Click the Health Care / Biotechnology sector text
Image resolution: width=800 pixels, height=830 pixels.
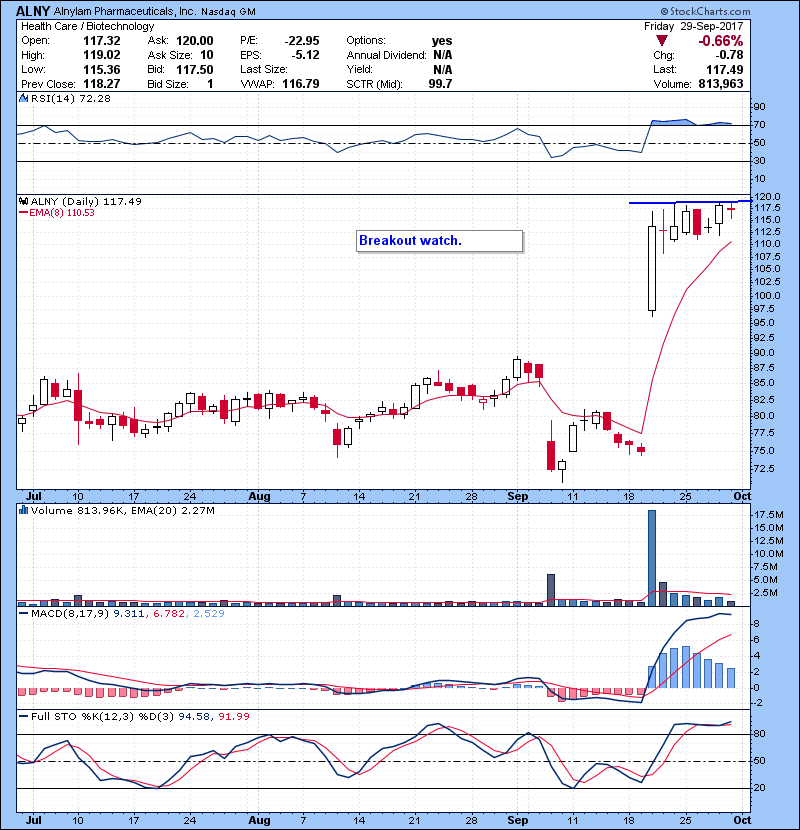coord(88,26)
